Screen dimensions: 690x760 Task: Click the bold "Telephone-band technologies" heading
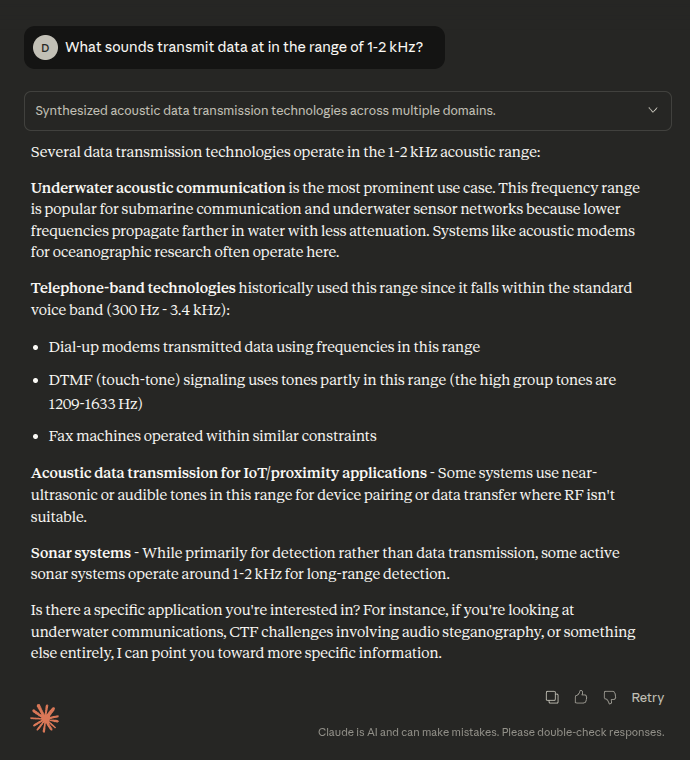tap(134, 288)
